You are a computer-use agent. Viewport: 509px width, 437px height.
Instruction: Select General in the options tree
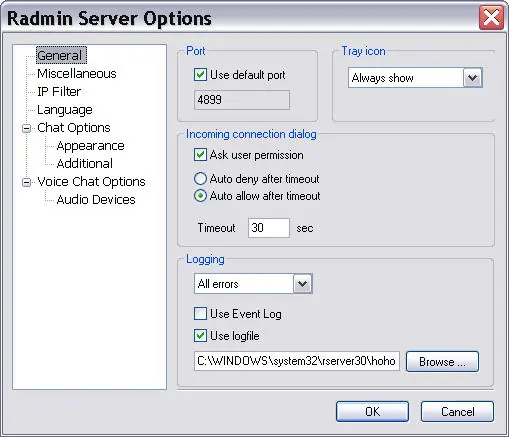61,55
